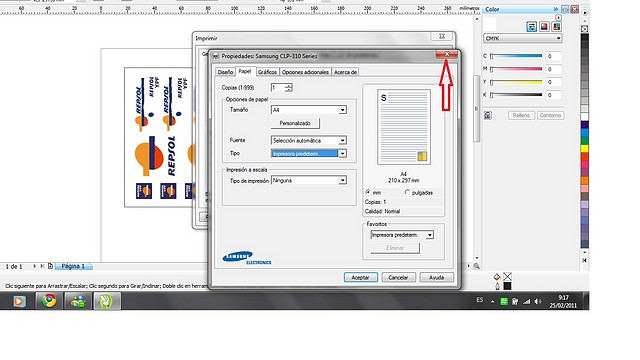
Task: Switch to the Opciones adicionales tab
Action: (x=305, y=72)
